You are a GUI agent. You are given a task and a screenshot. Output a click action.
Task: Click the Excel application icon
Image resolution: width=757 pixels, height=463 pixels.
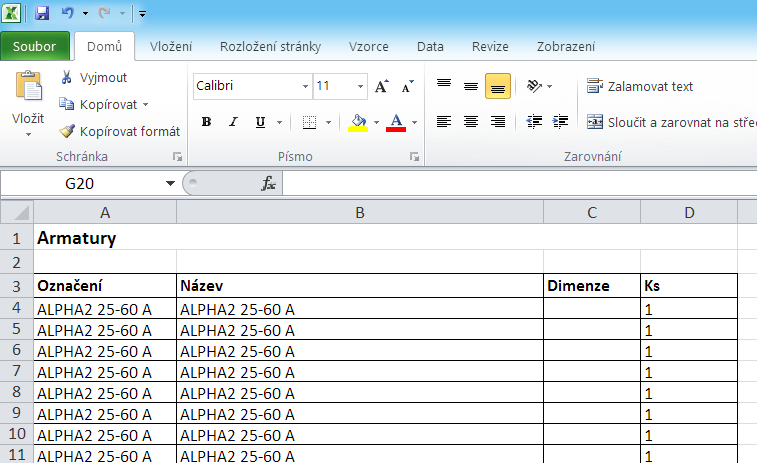11,13
